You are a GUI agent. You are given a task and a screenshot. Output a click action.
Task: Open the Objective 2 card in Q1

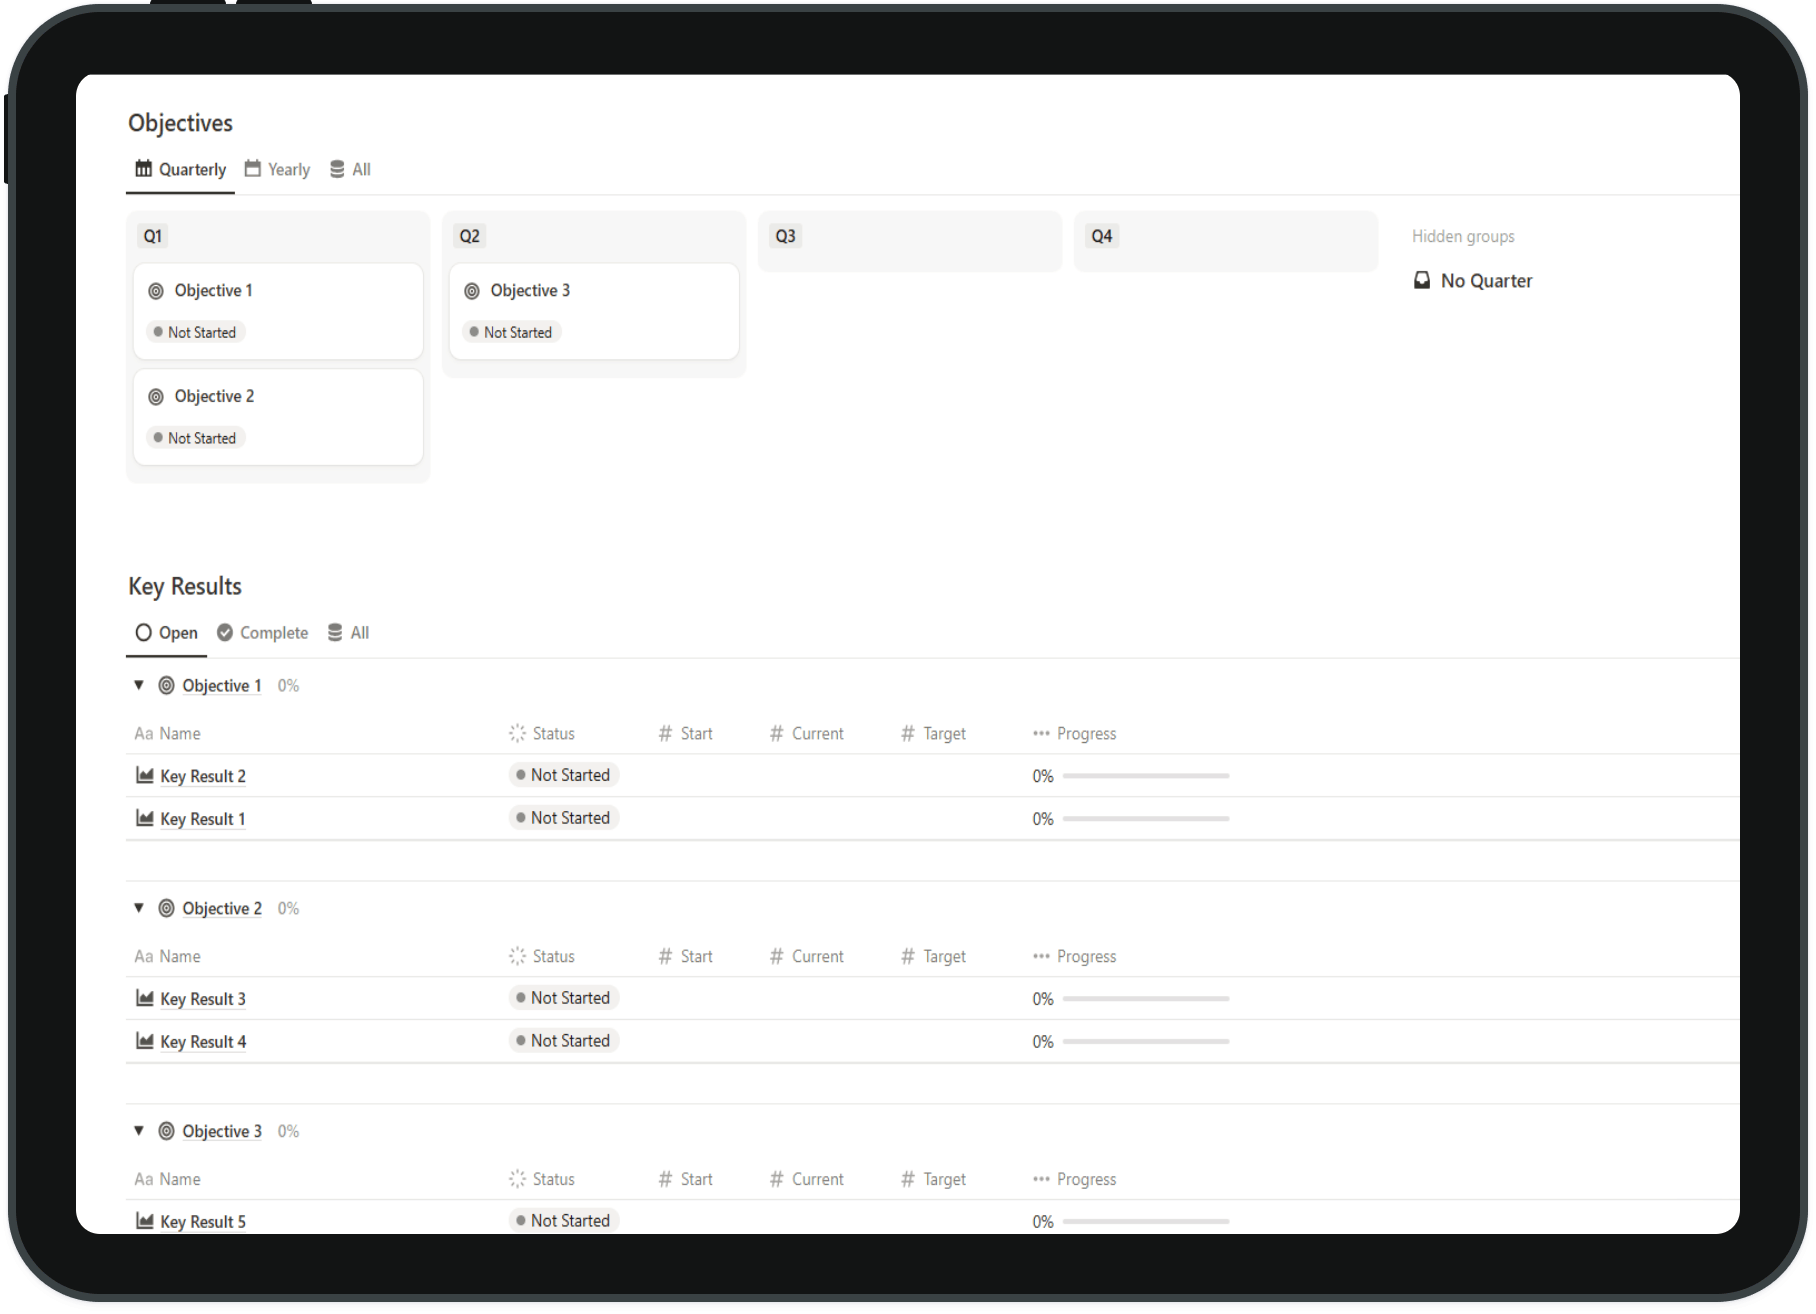[278, 417]
